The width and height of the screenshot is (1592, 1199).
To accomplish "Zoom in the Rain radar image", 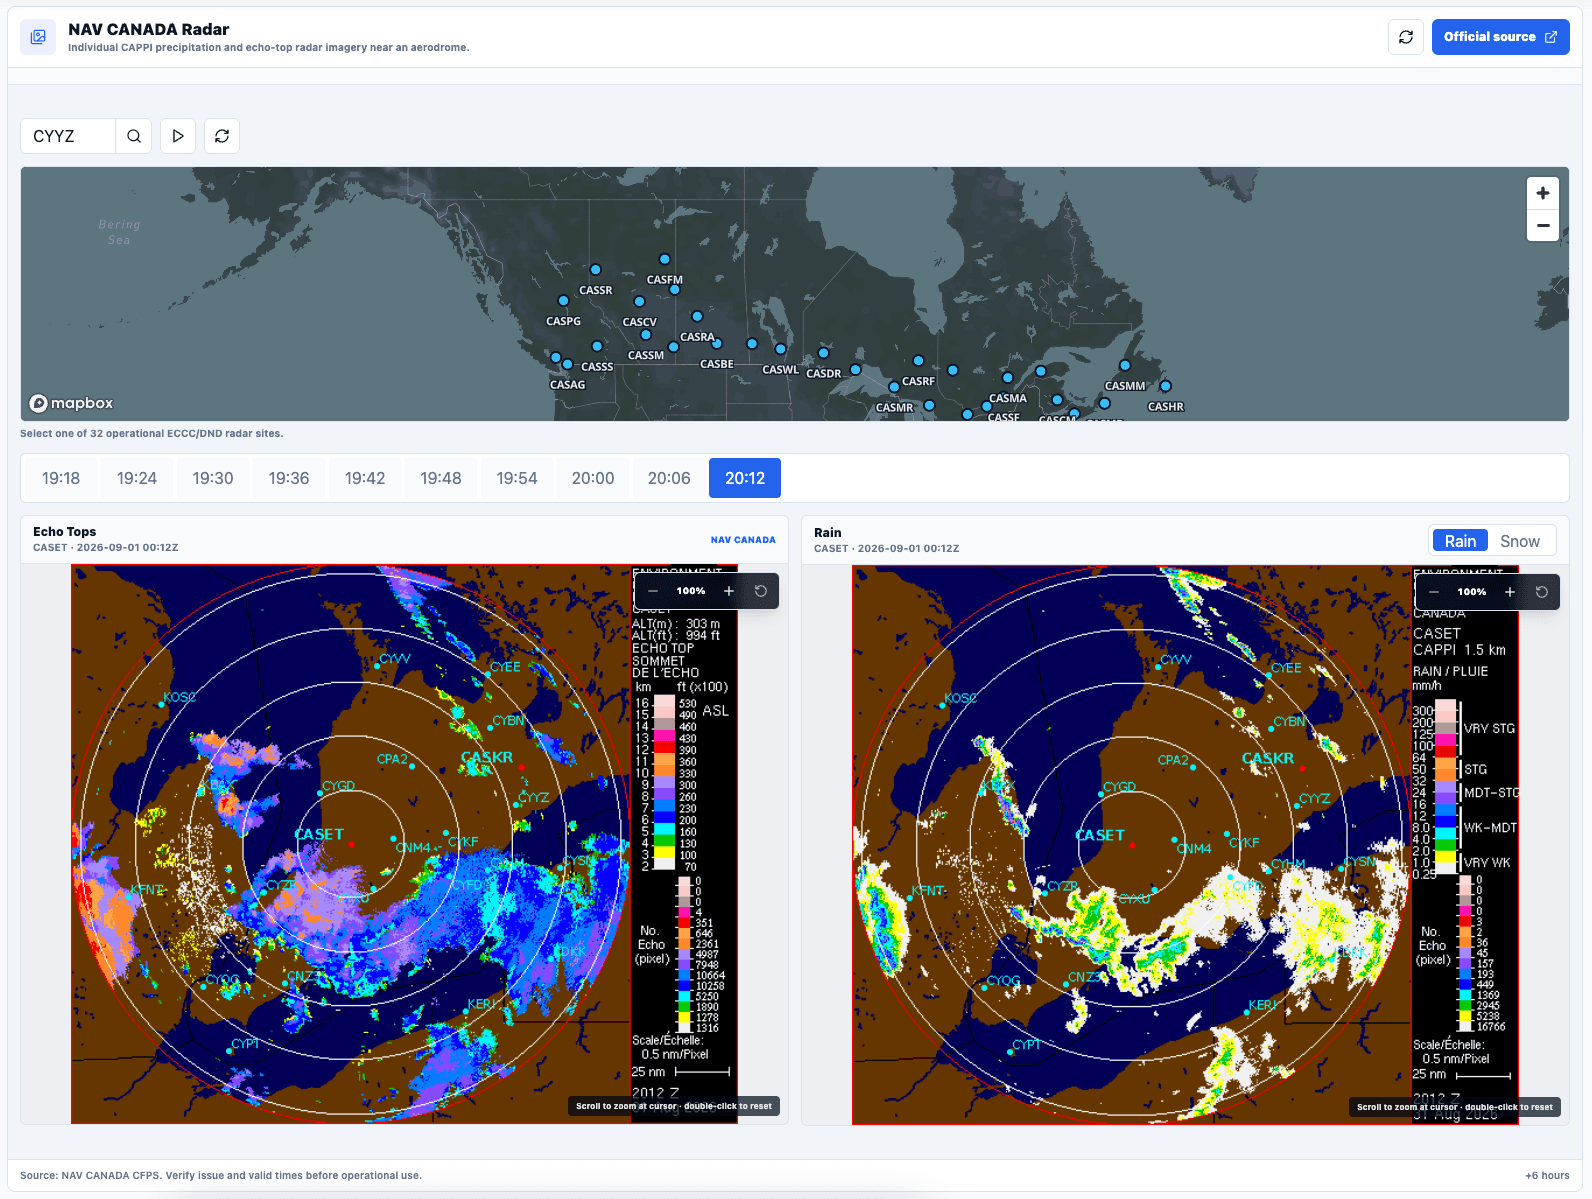I will coord(1510,592).
